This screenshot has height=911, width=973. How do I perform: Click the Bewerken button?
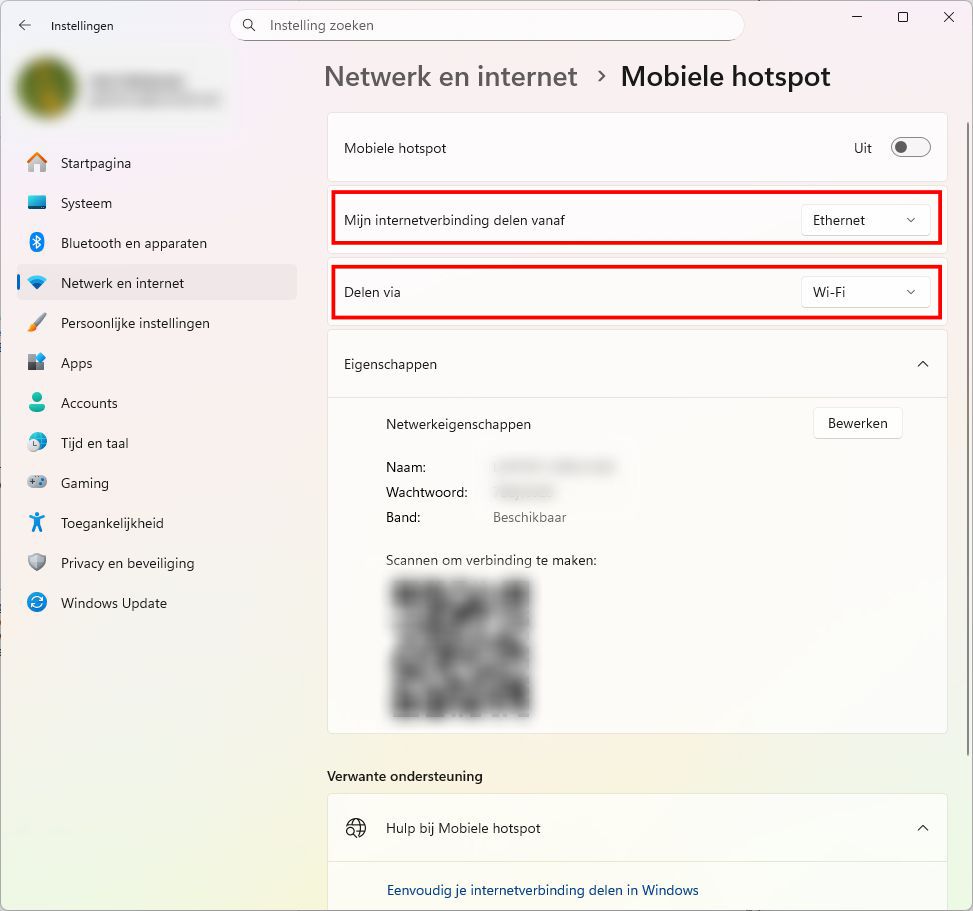point(857,423)
